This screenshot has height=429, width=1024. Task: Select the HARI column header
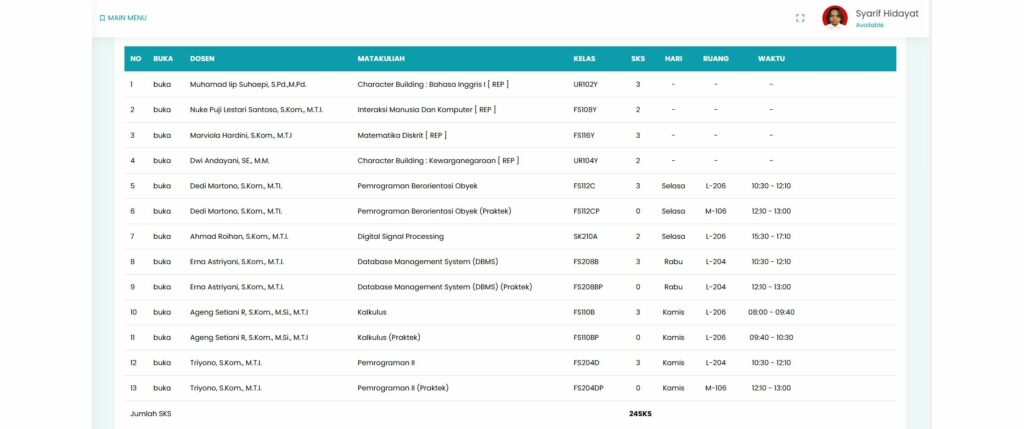point(673,59)
